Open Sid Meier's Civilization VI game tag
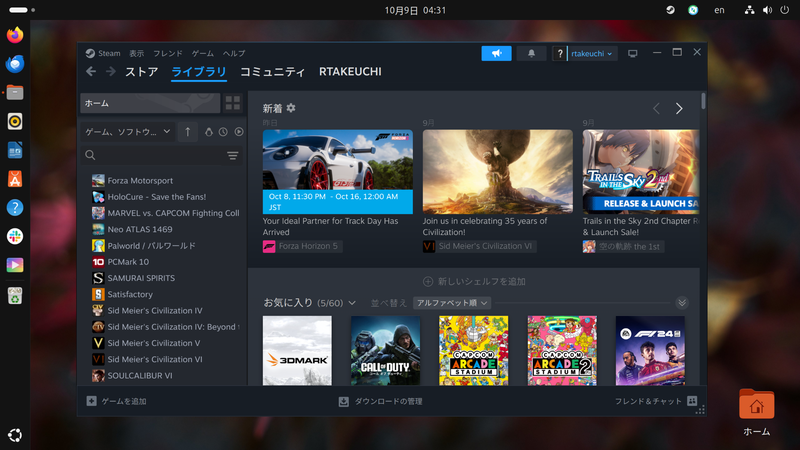The image size is (800, 450). [479, 246]
